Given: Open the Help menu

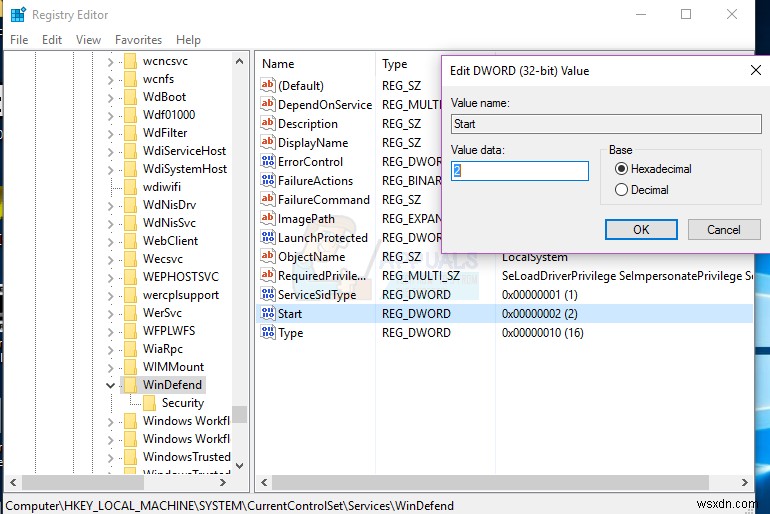Looking at the screenshot, I should [x=188, y=40].
